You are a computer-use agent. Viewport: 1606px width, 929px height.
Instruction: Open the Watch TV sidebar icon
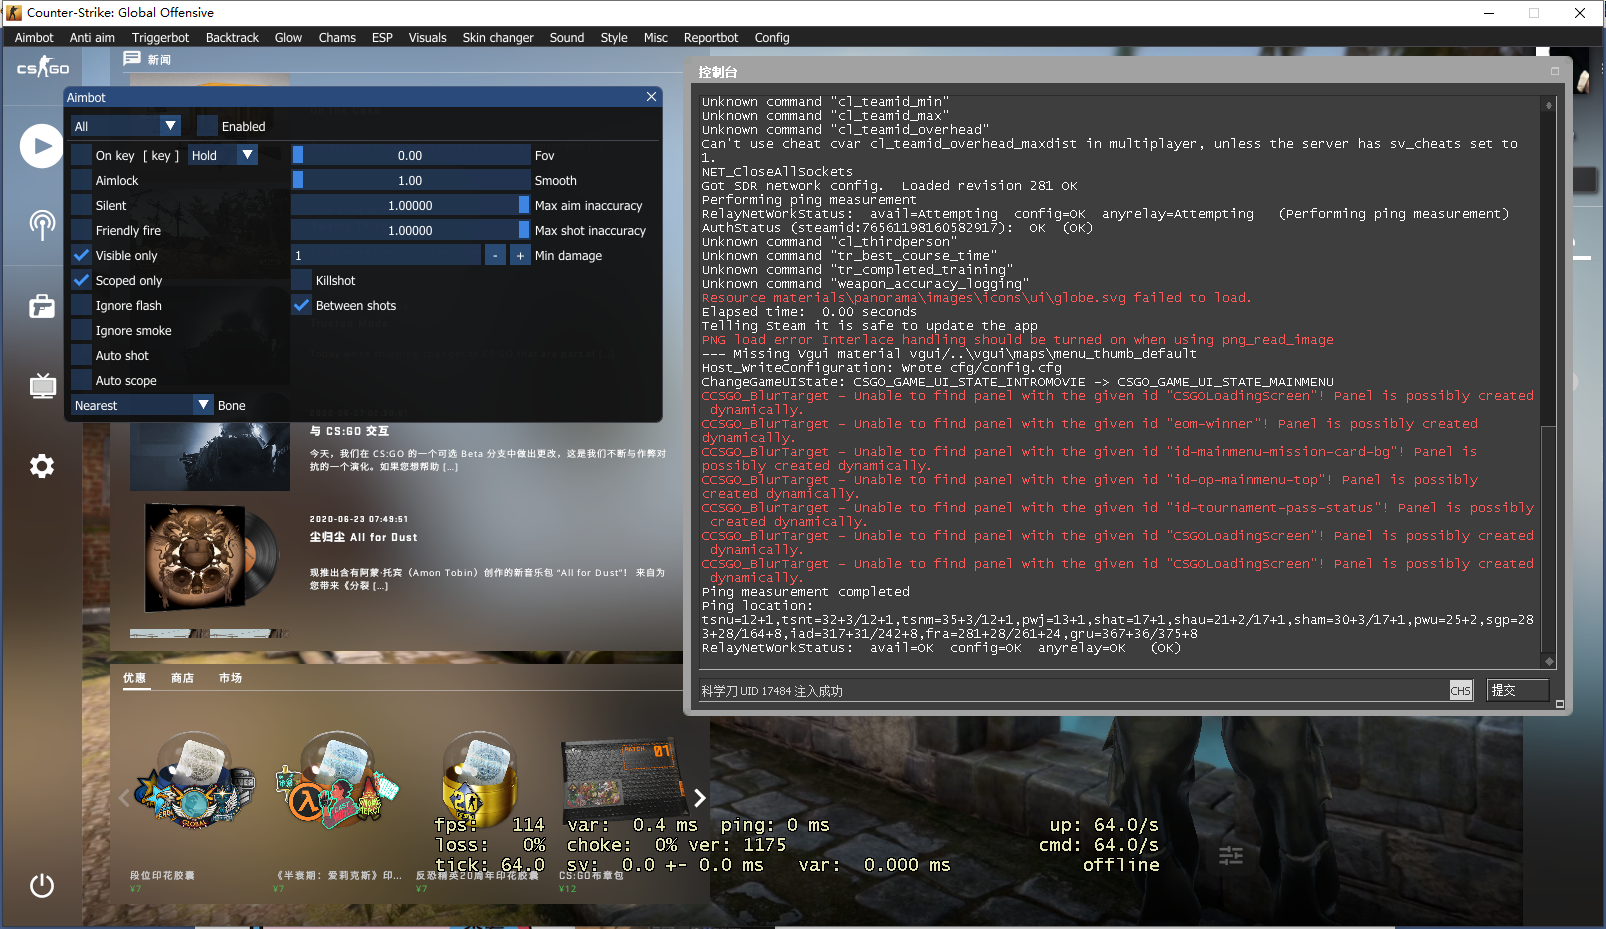(42, 385)
